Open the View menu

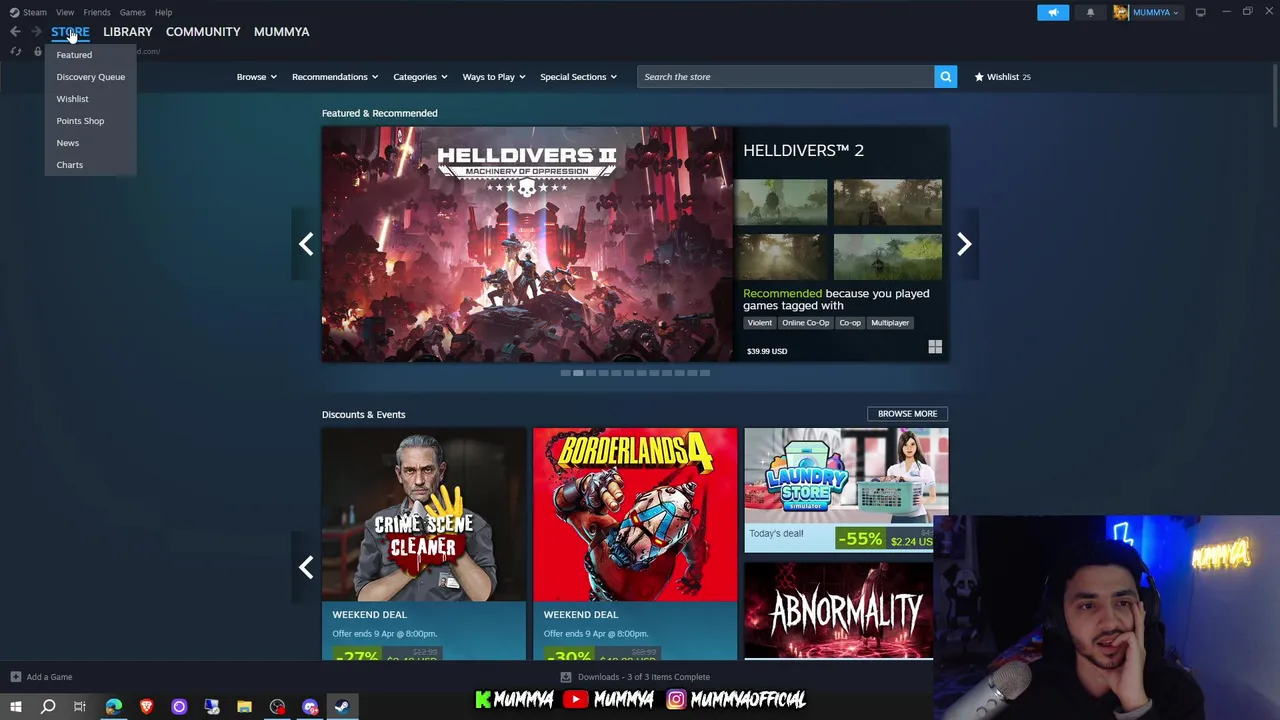(x=65, y=12)
